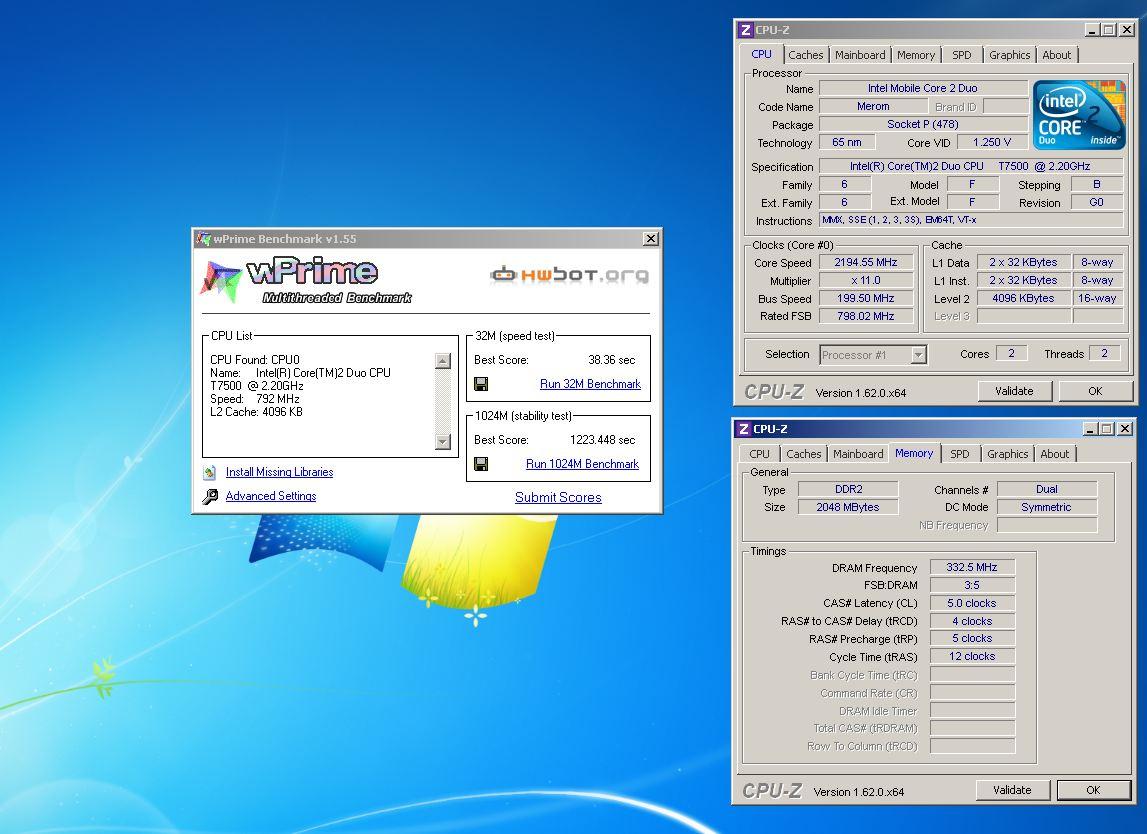Open About tab in lower CPU-Z window

(x=1054, y=454)
